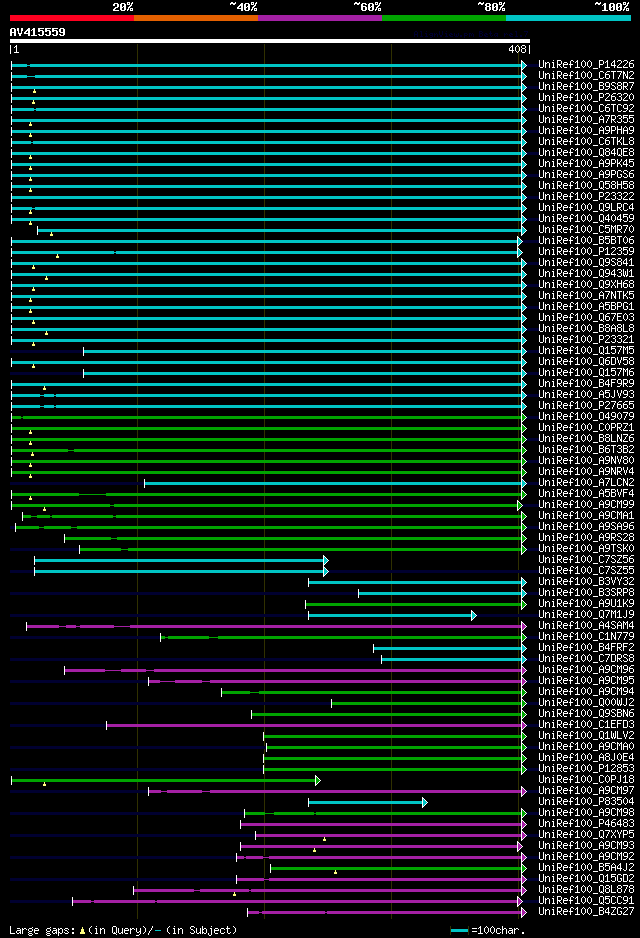The width and height of the screenshot is (640, 938).
Task: Open hit UniRef100_C6T7N2
Action: point(586,75)
